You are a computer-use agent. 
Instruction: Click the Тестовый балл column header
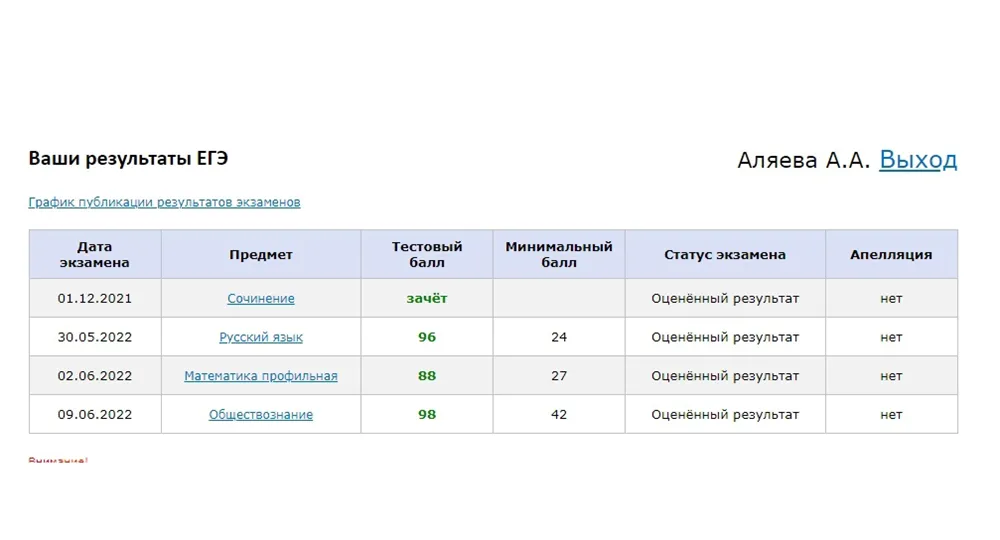pyautogui.click(x=427, y=255)
